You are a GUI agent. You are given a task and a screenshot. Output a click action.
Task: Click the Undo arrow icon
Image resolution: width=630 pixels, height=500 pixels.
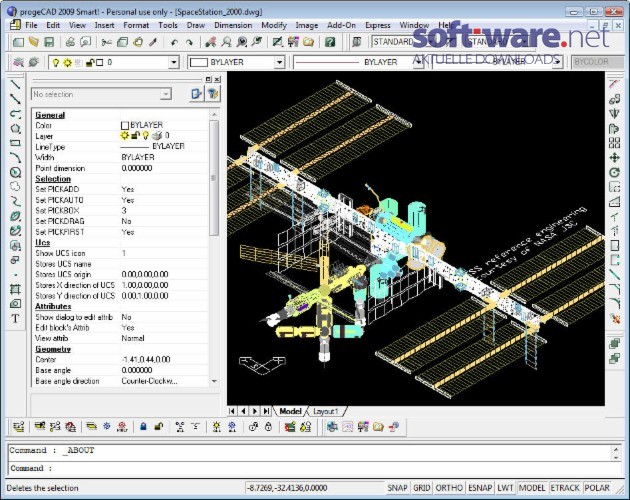point(174,42)
